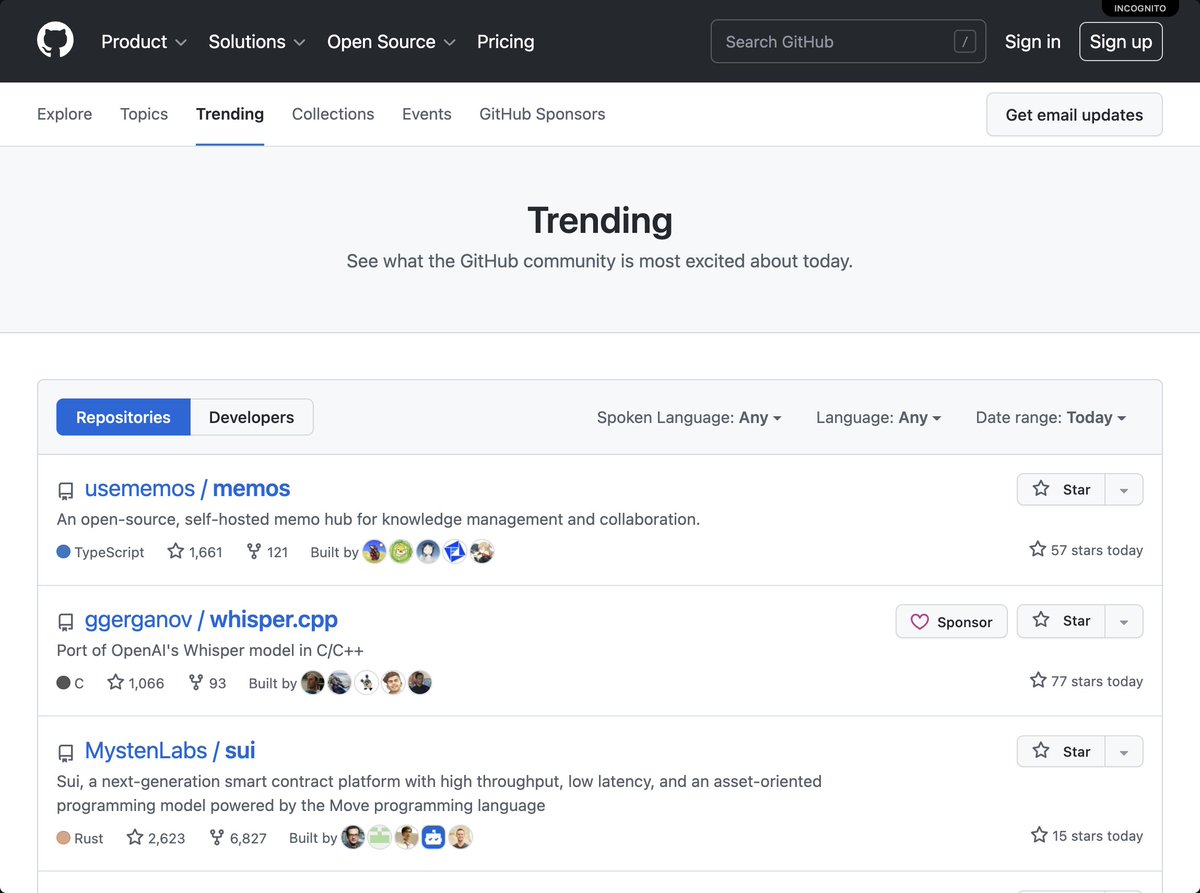This screenshot has width=1200, height=893.
Task: Go to the Topics tab
Action: click(x=144, y=114)
